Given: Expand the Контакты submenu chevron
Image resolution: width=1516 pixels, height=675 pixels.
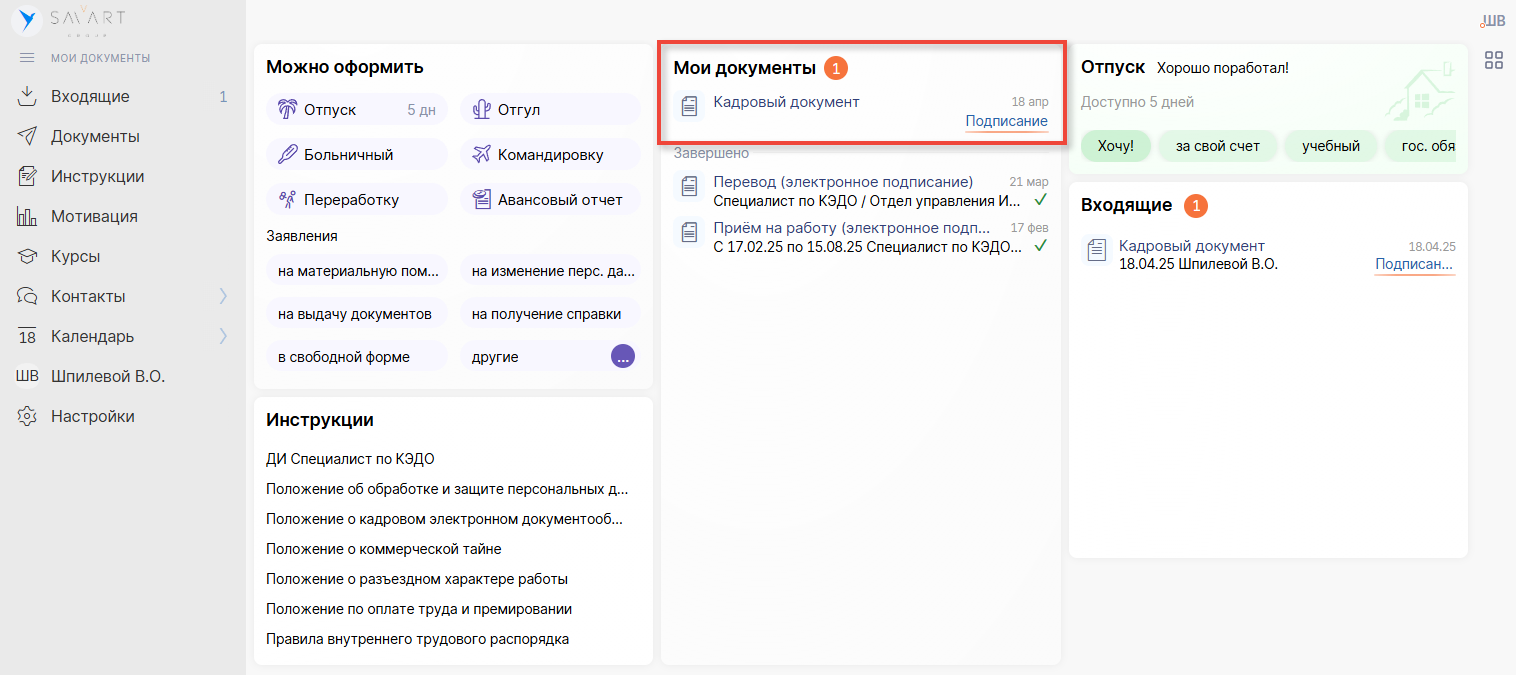Looking at the screenshot, I should (x=223, y=296).
